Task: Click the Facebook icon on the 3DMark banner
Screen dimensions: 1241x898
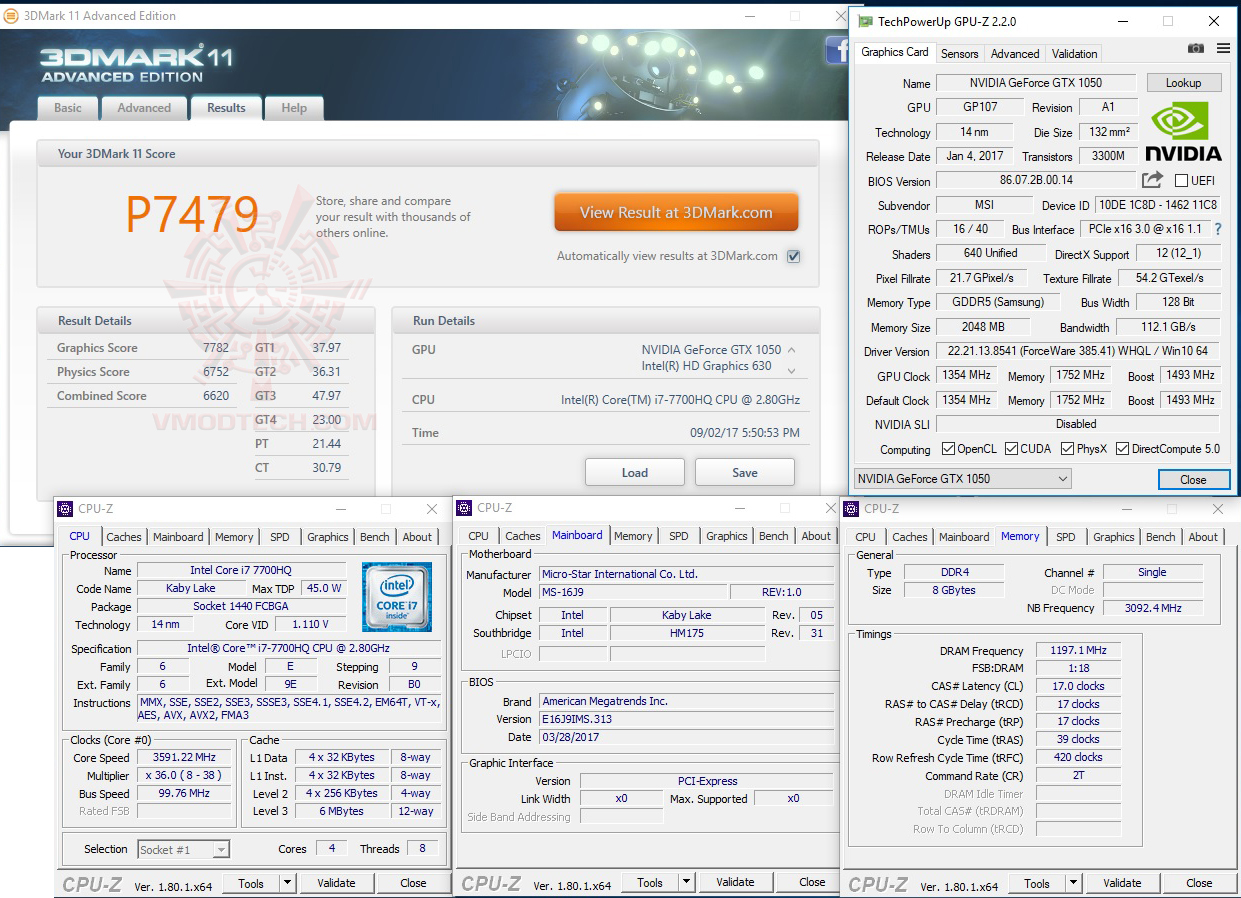Action: 836,51
